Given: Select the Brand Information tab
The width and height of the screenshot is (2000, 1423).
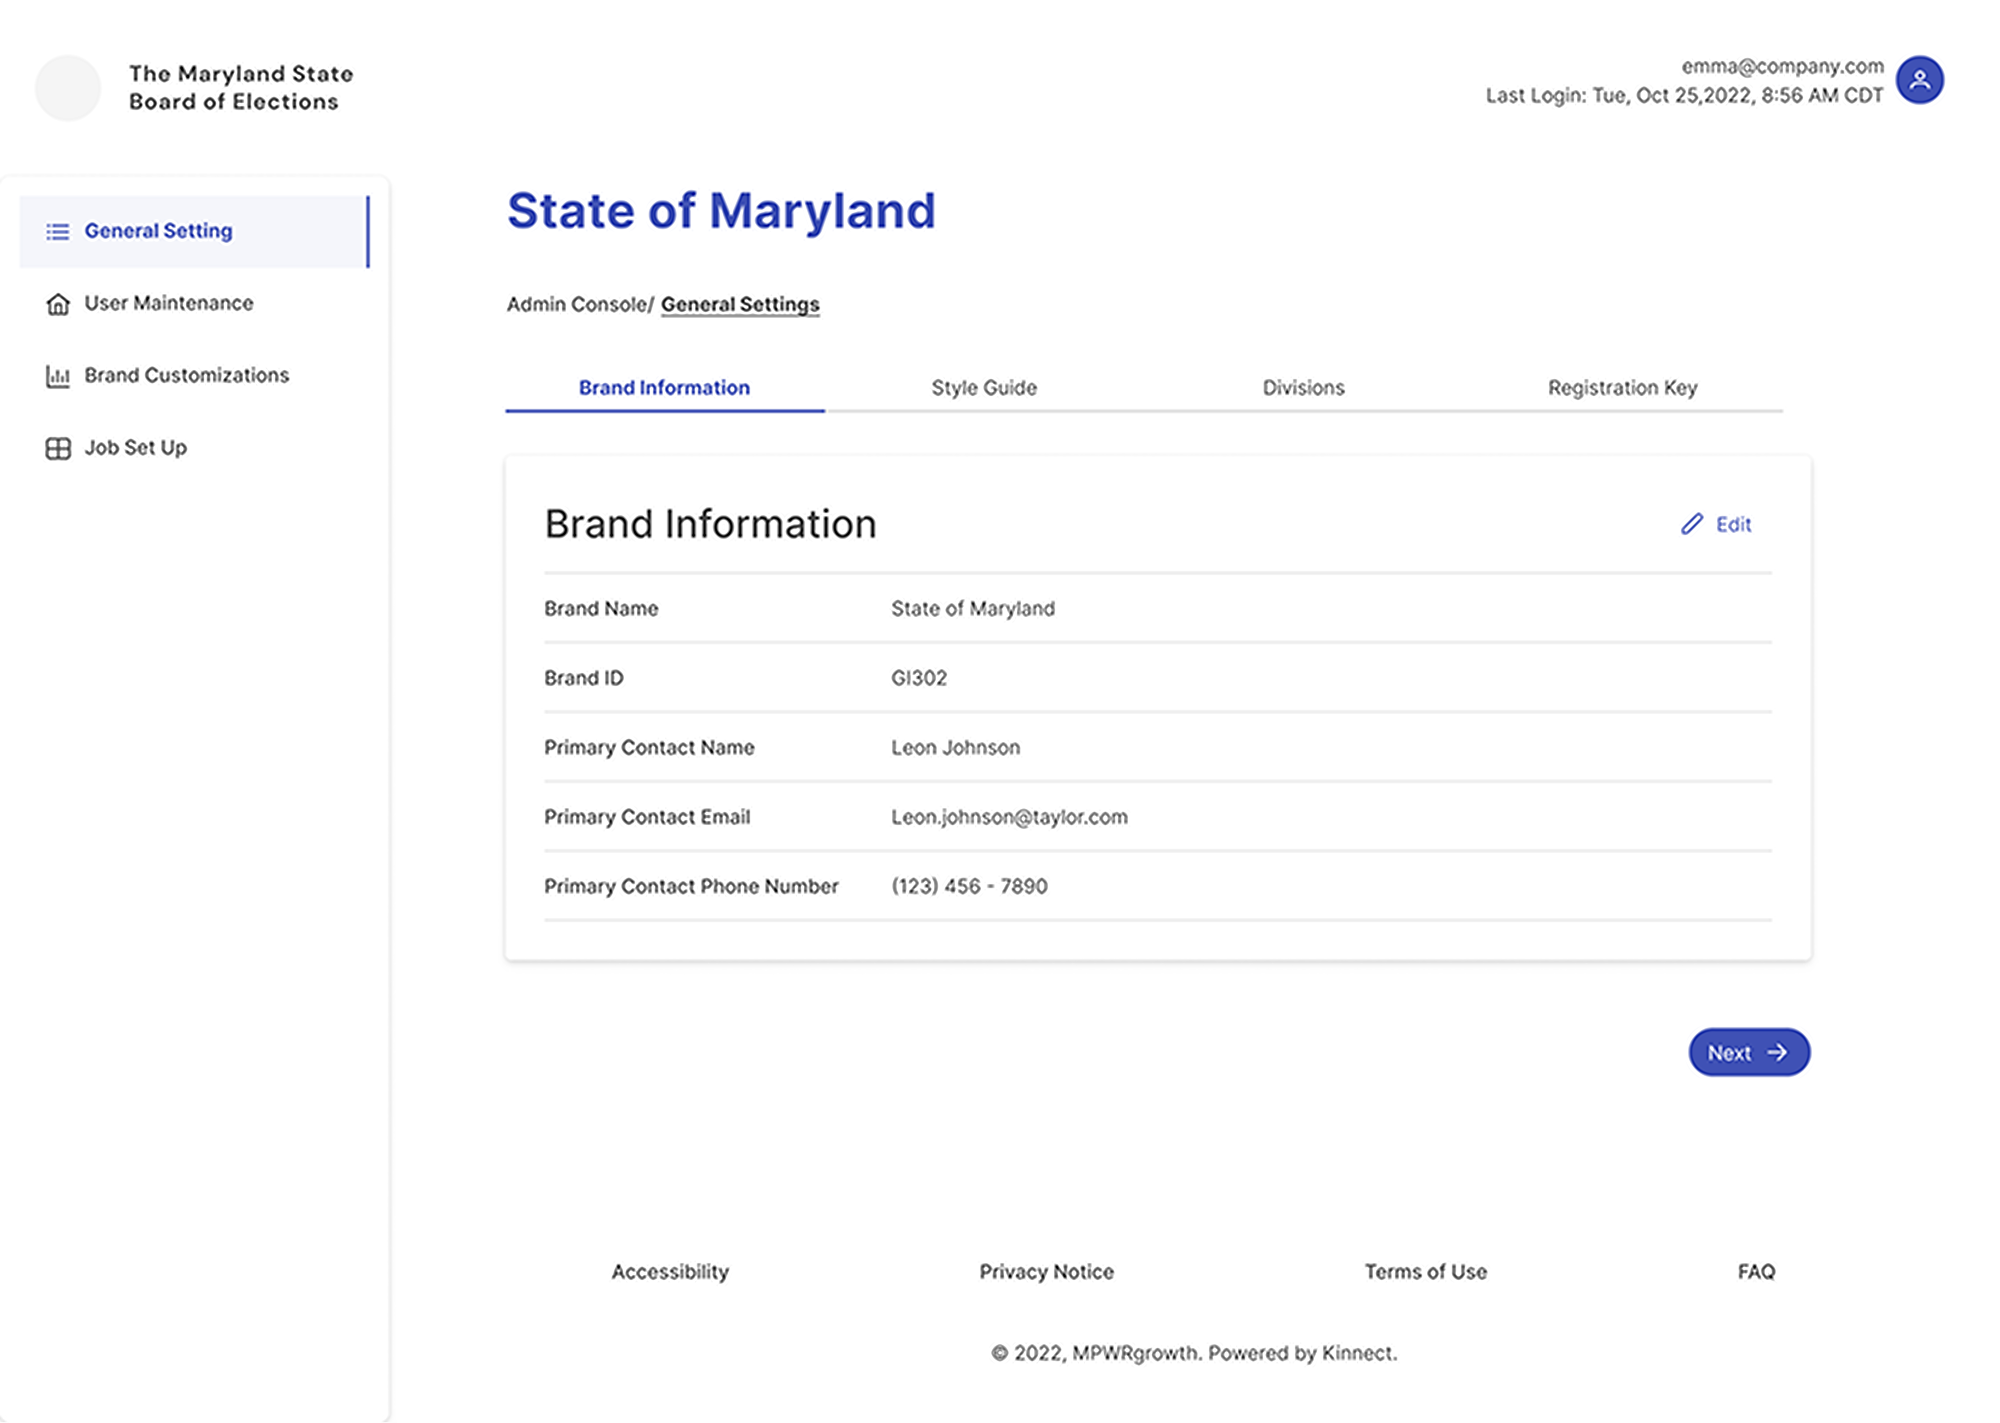Looking at the screenshot, I should (x=664, y=387).
